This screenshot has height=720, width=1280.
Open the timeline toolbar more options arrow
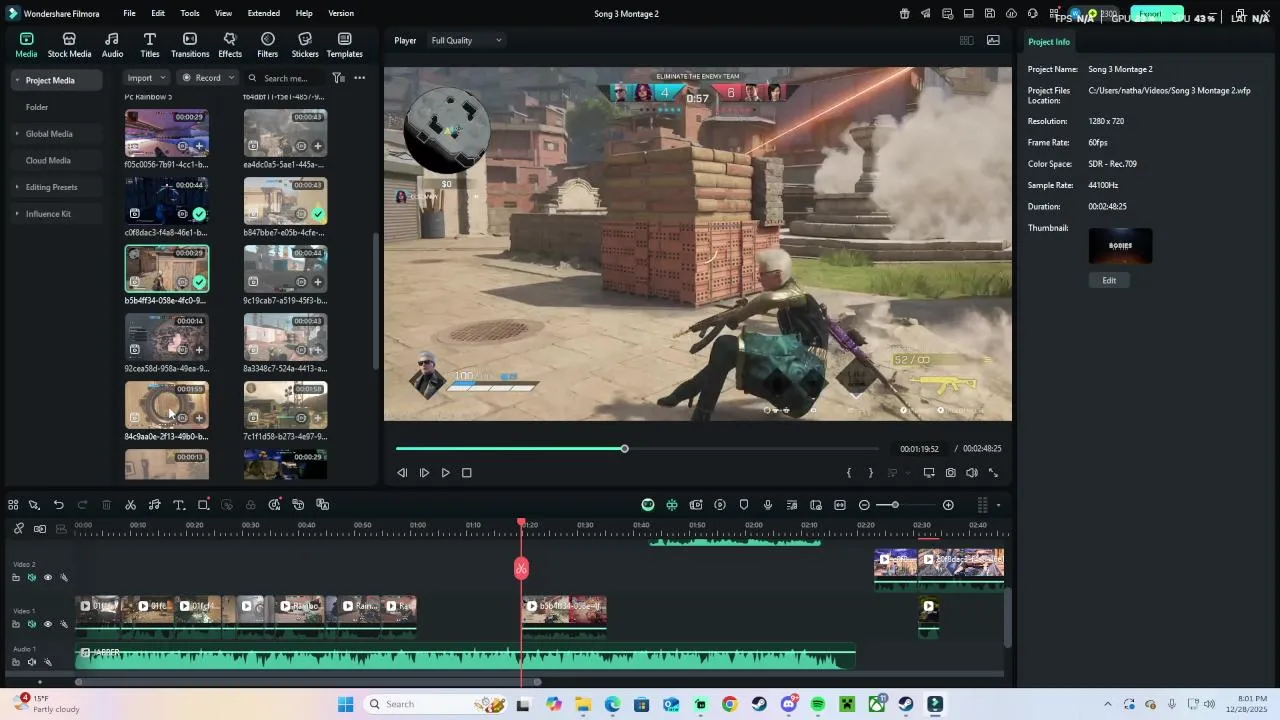pyautogui.click(x=998, y=505)
